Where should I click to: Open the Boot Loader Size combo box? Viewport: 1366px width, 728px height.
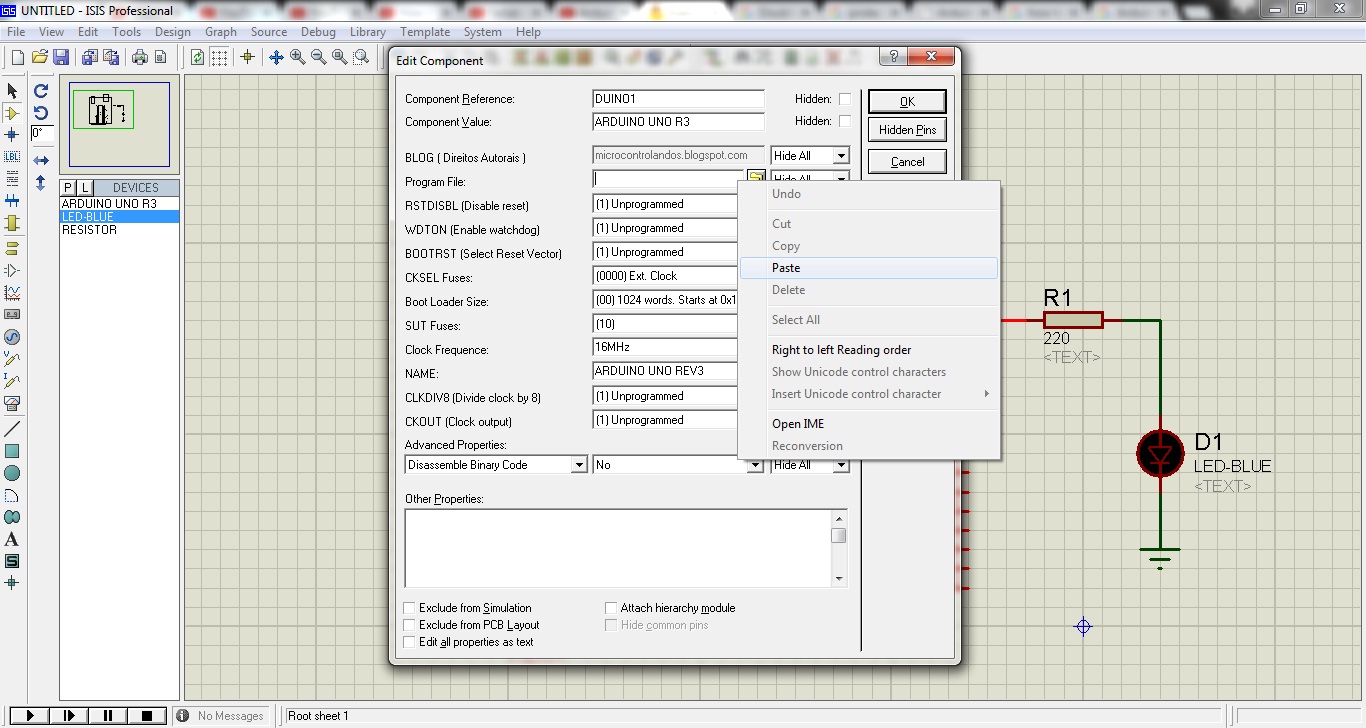point(666,300)
